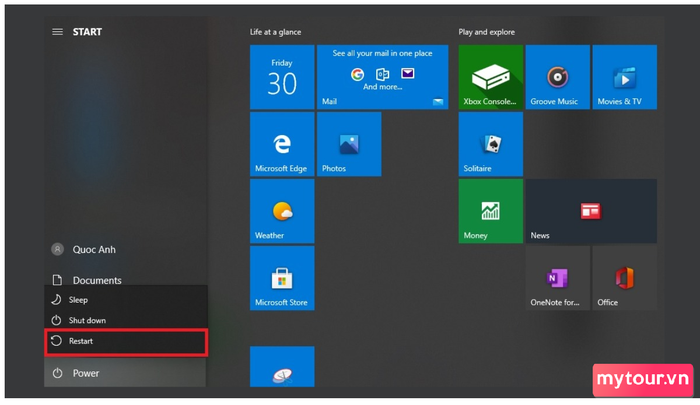Open the Movies & TV tile

[x=625, y=77]
